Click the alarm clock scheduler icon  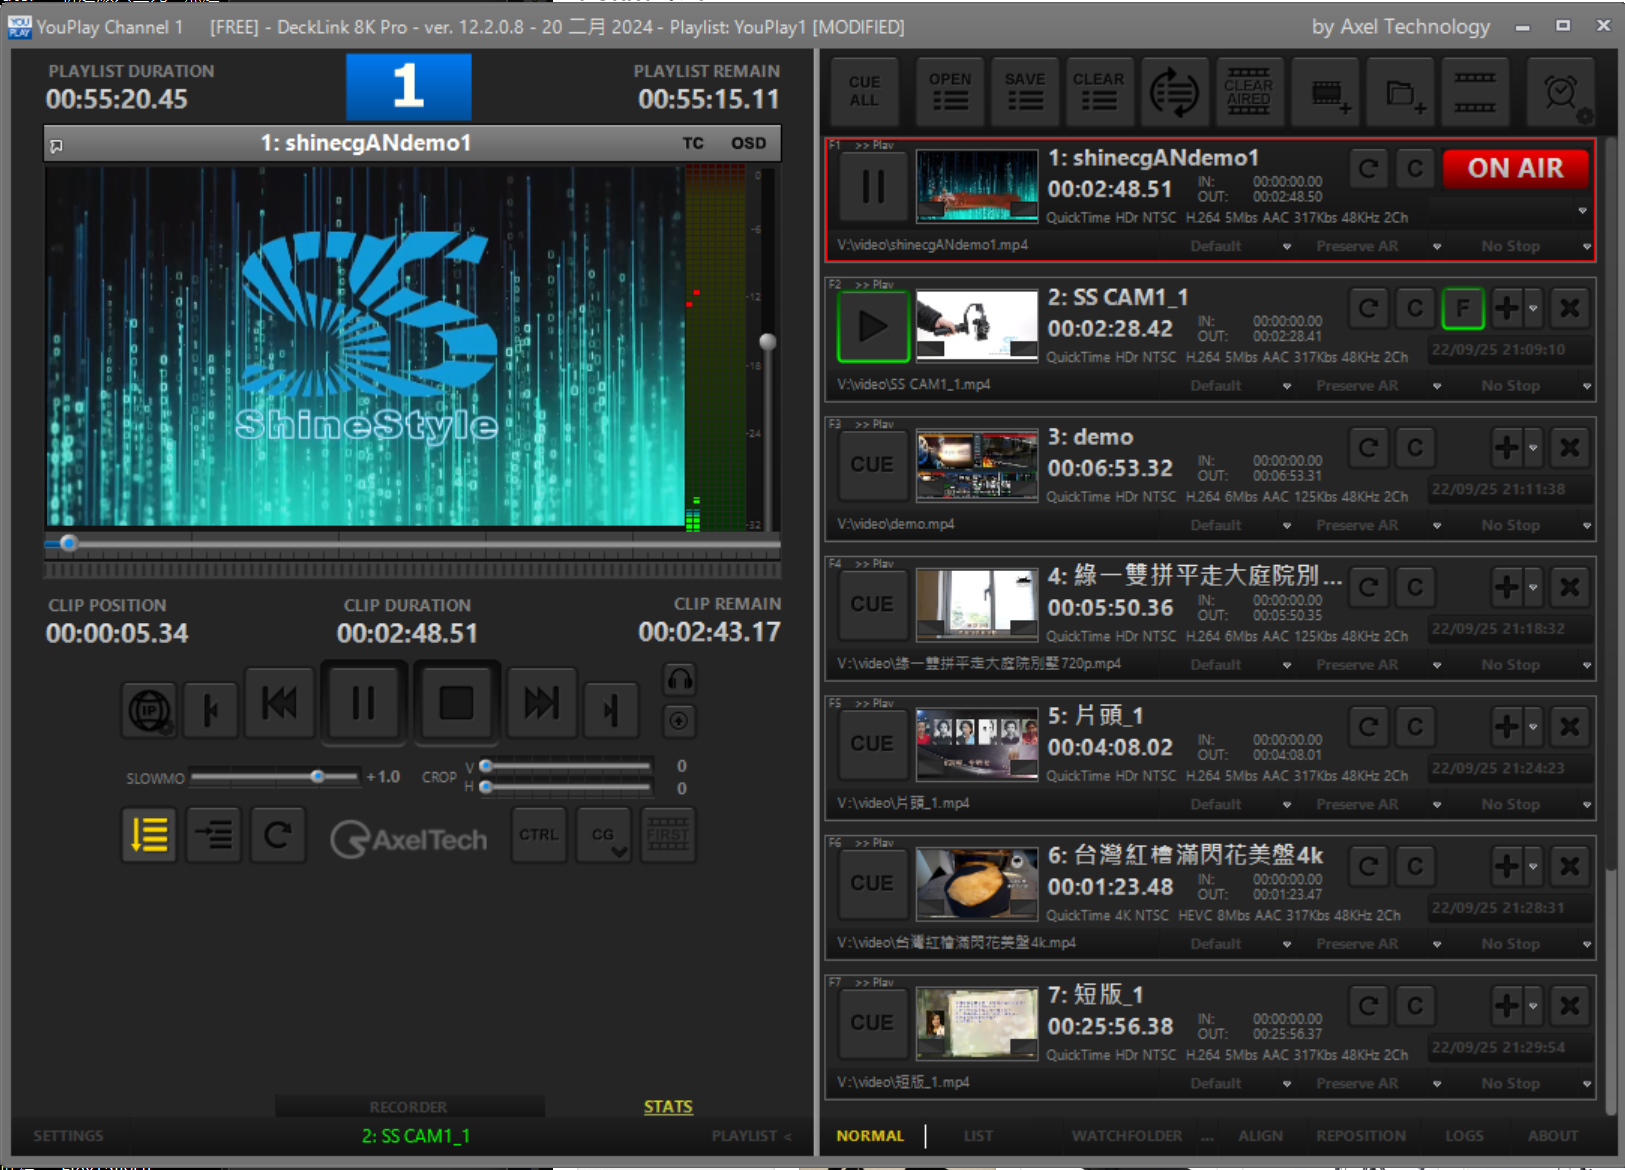[x=1561, y=93]
